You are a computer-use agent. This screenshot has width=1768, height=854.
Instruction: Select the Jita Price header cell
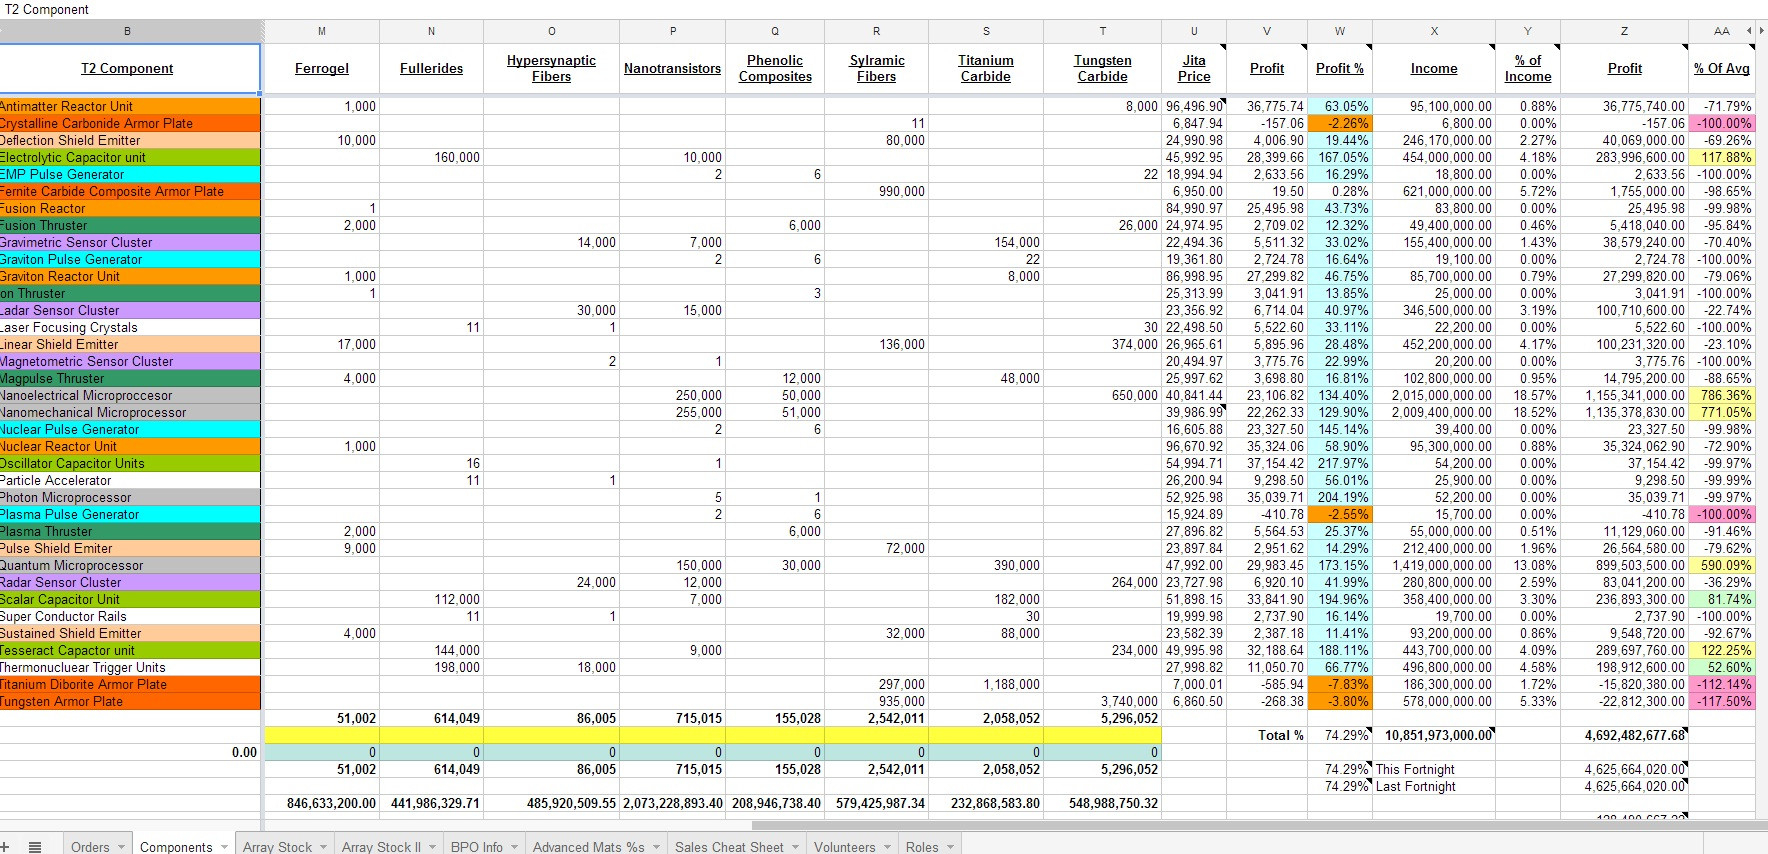click(1193, 68)
